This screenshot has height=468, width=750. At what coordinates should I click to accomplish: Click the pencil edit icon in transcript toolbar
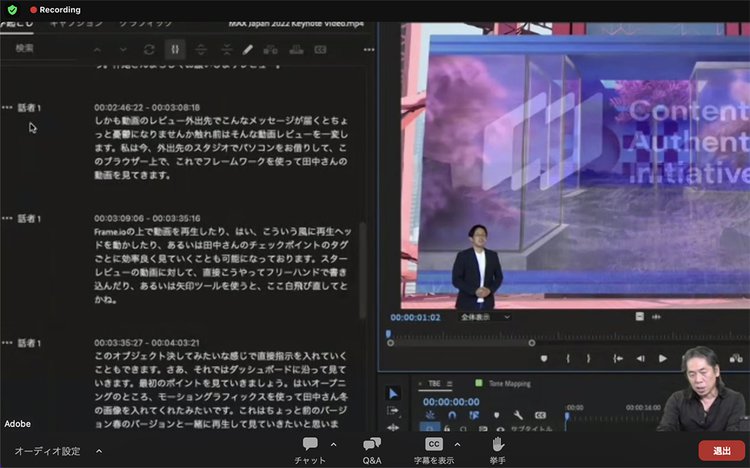point(247,48)
